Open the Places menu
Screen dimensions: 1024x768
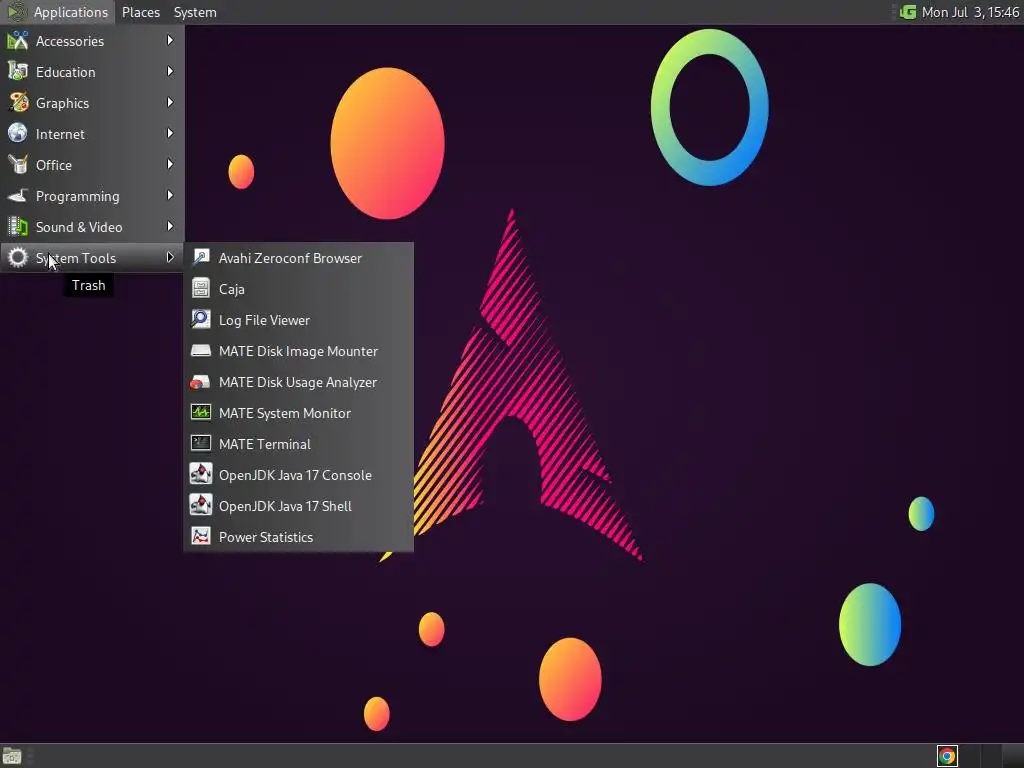pyautogui.click(x=141, y=12)
